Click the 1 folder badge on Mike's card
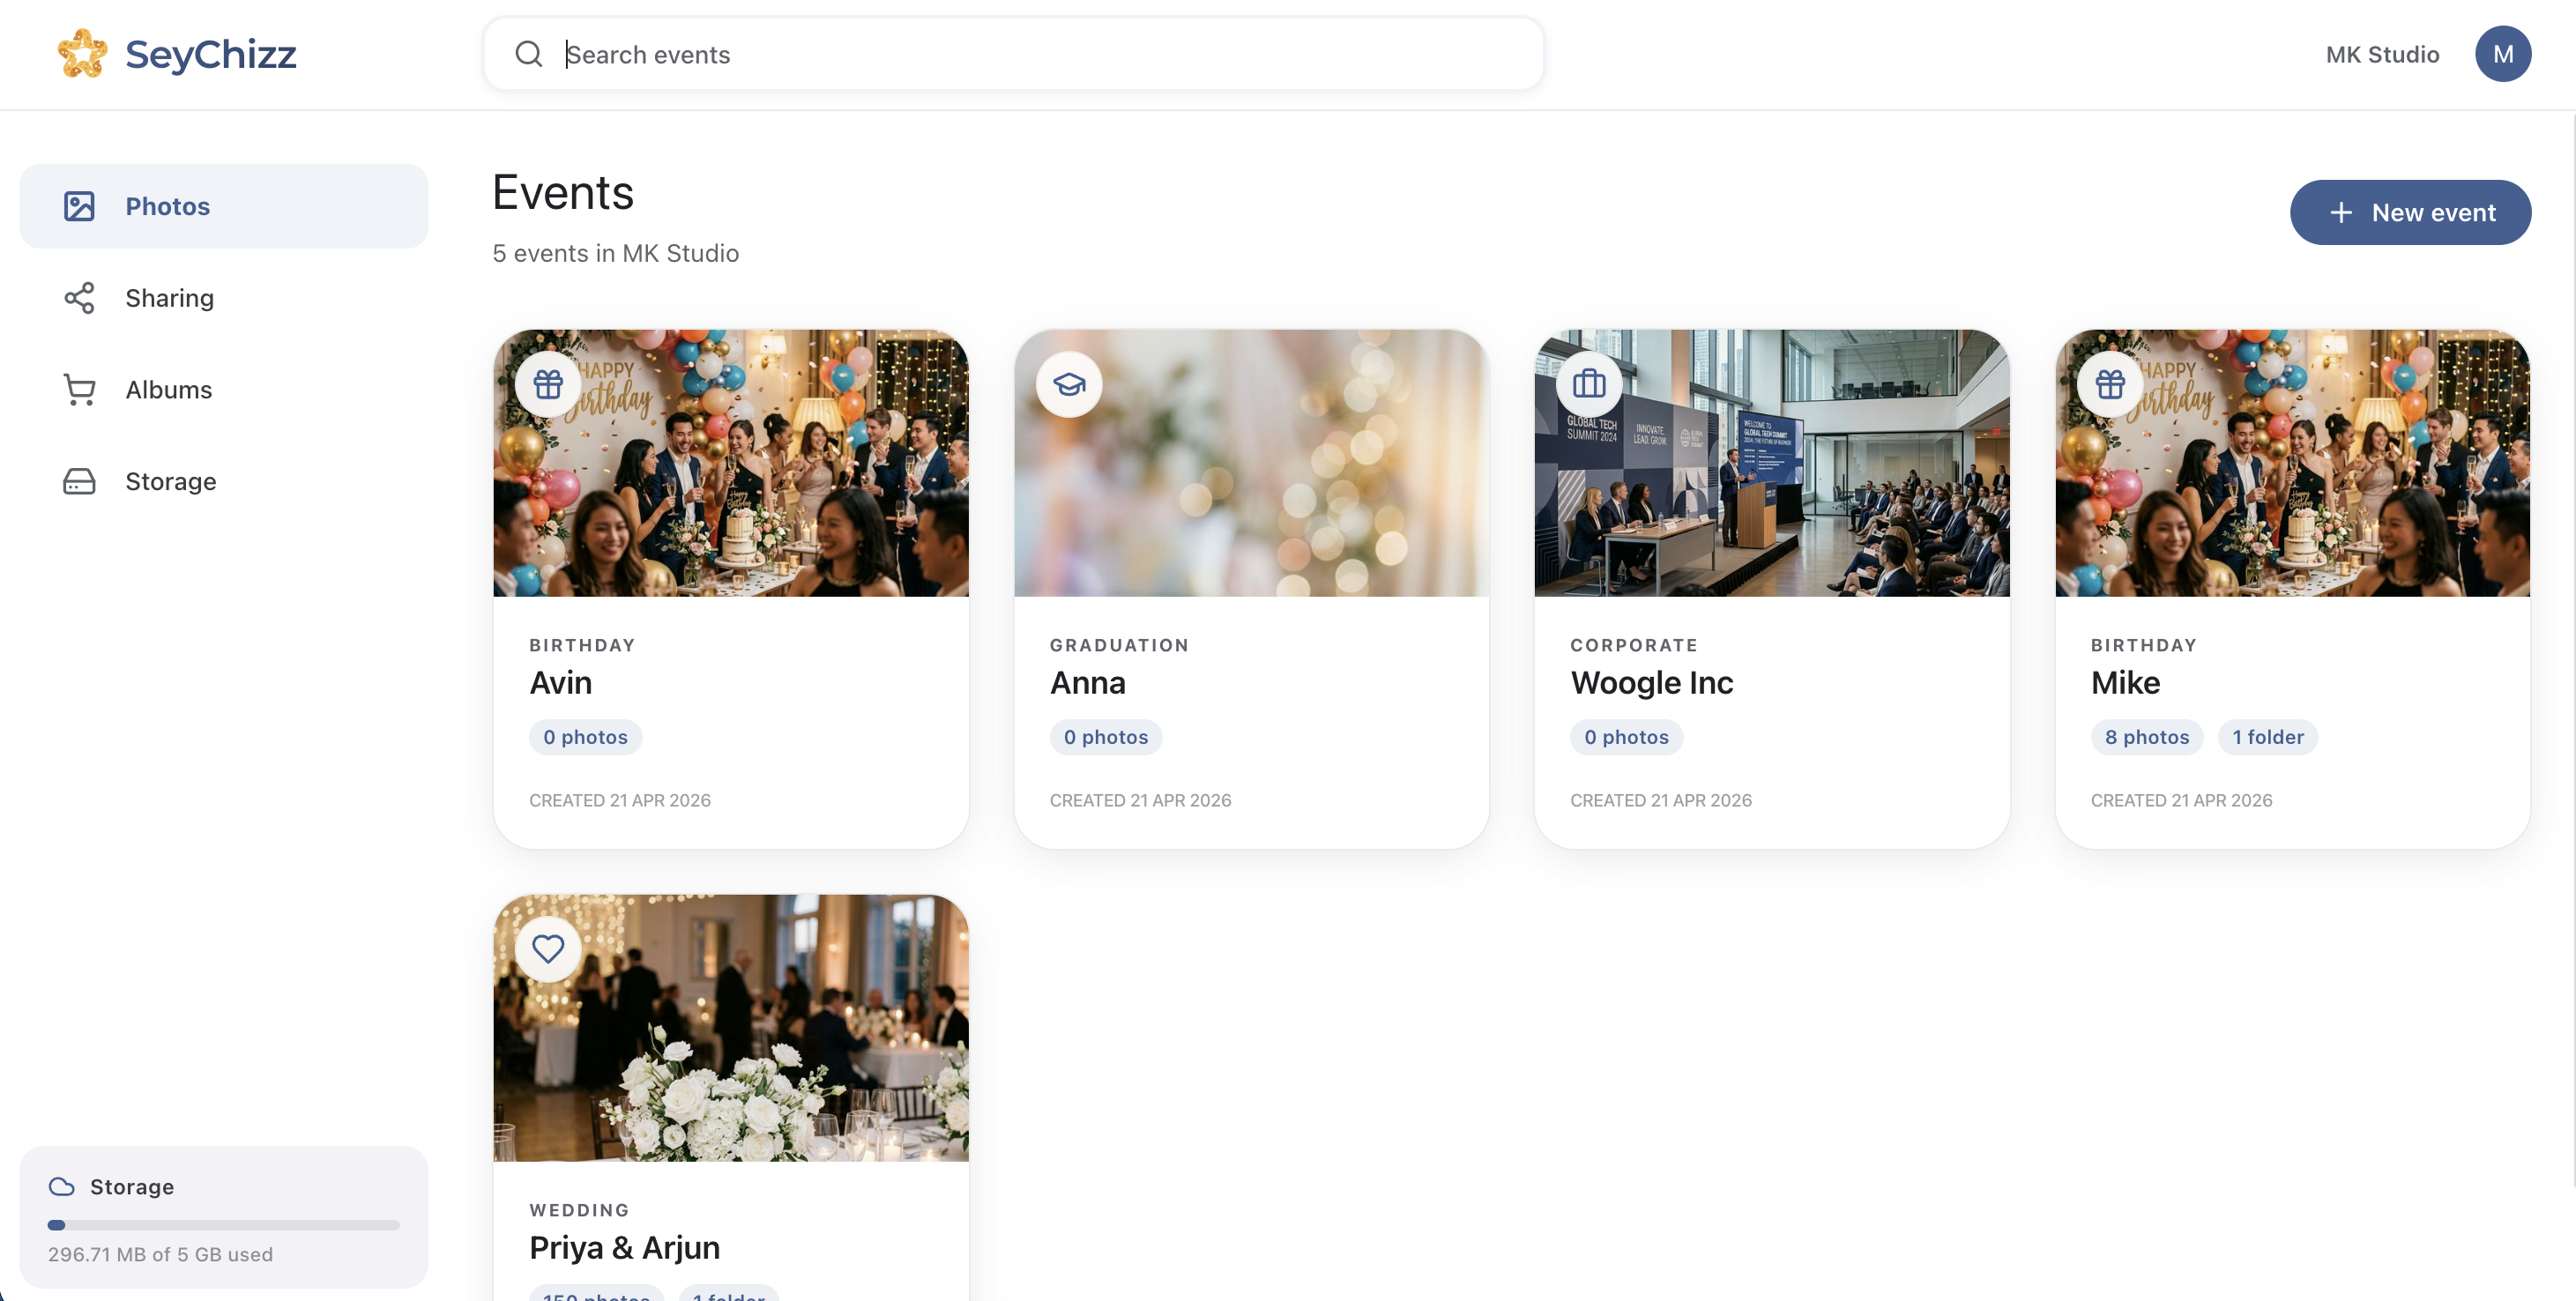 pos(2267,737)
